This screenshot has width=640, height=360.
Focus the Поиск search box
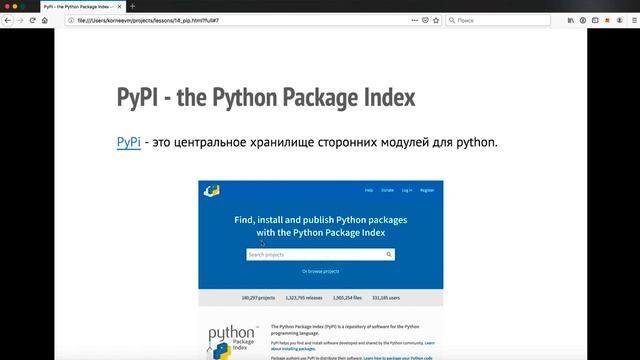point(498,20)
